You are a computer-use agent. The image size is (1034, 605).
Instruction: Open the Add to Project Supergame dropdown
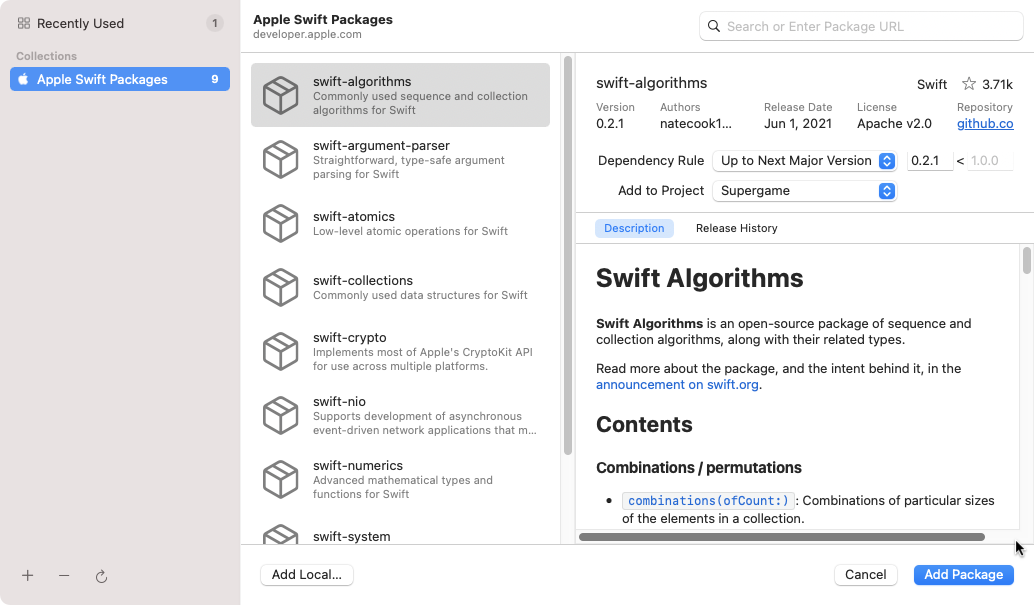804,190
